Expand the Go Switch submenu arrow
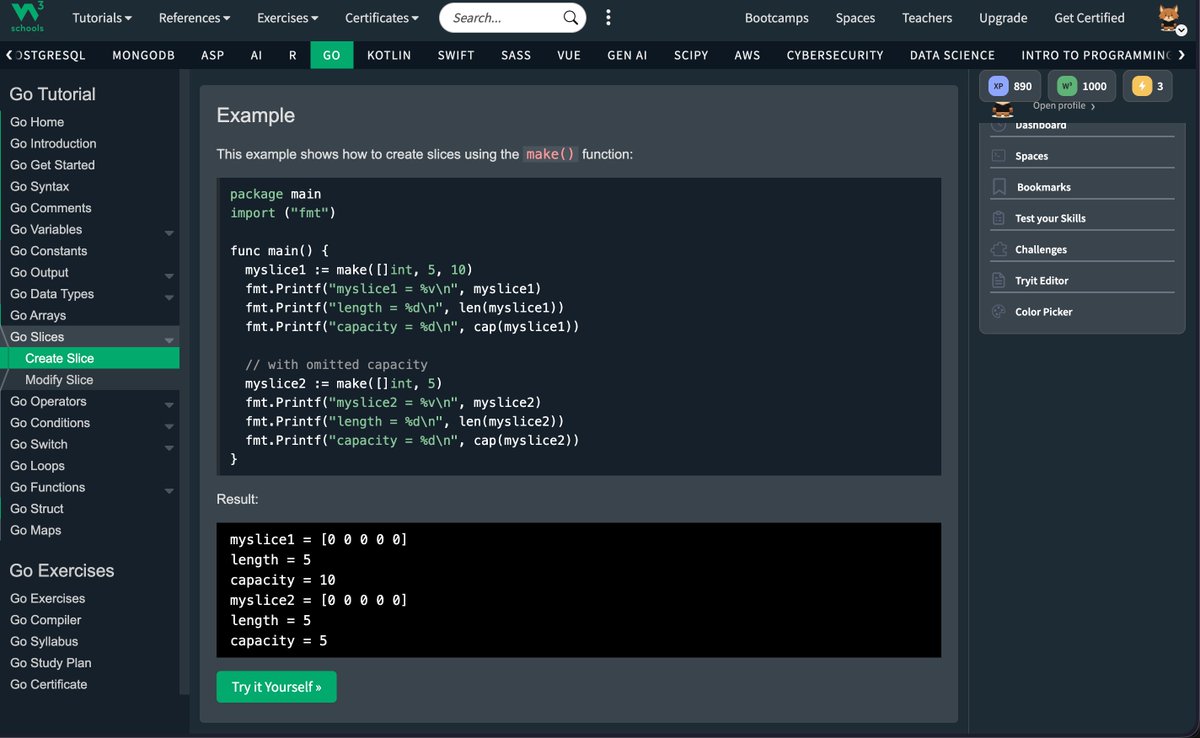The height and width of the screenshot is (738, 1200). pos(169,447)
